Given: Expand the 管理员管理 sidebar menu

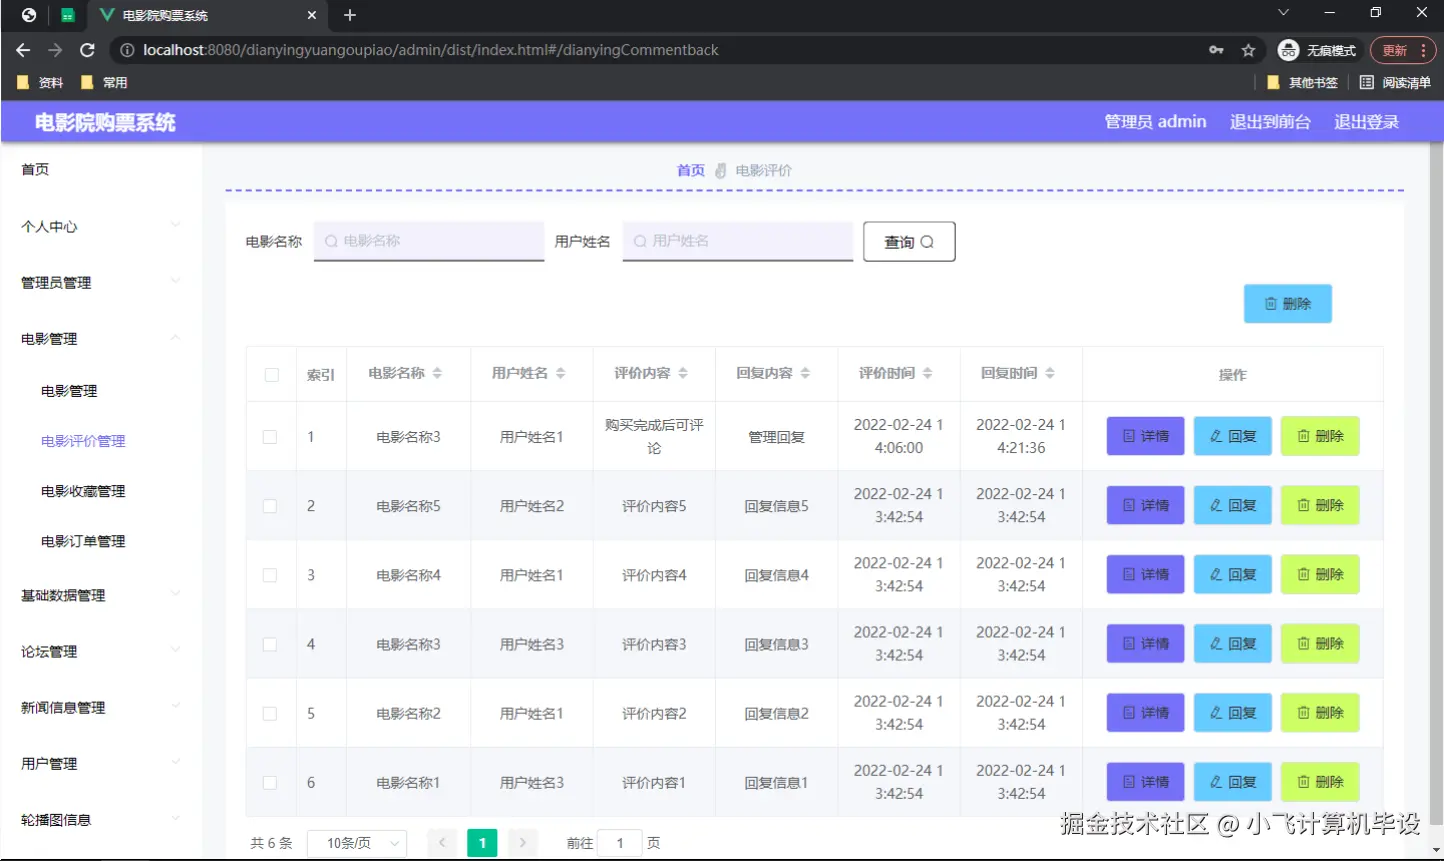Looking at the screenshot, I should tap(101, 283).
